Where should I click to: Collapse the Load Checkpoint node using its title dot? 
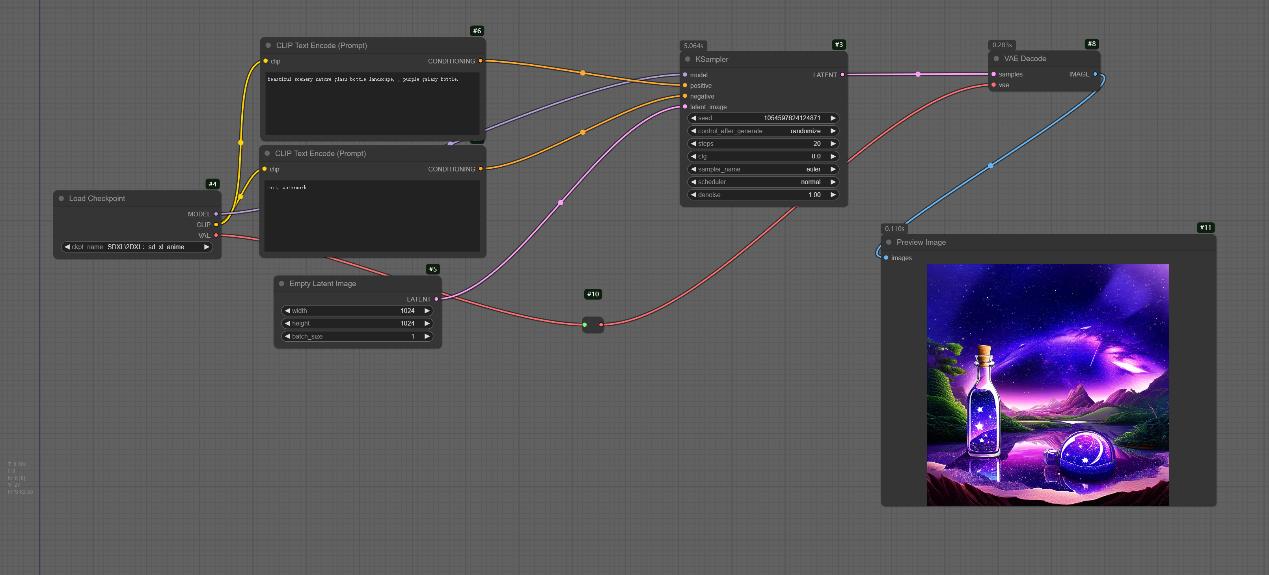(61, 198)
